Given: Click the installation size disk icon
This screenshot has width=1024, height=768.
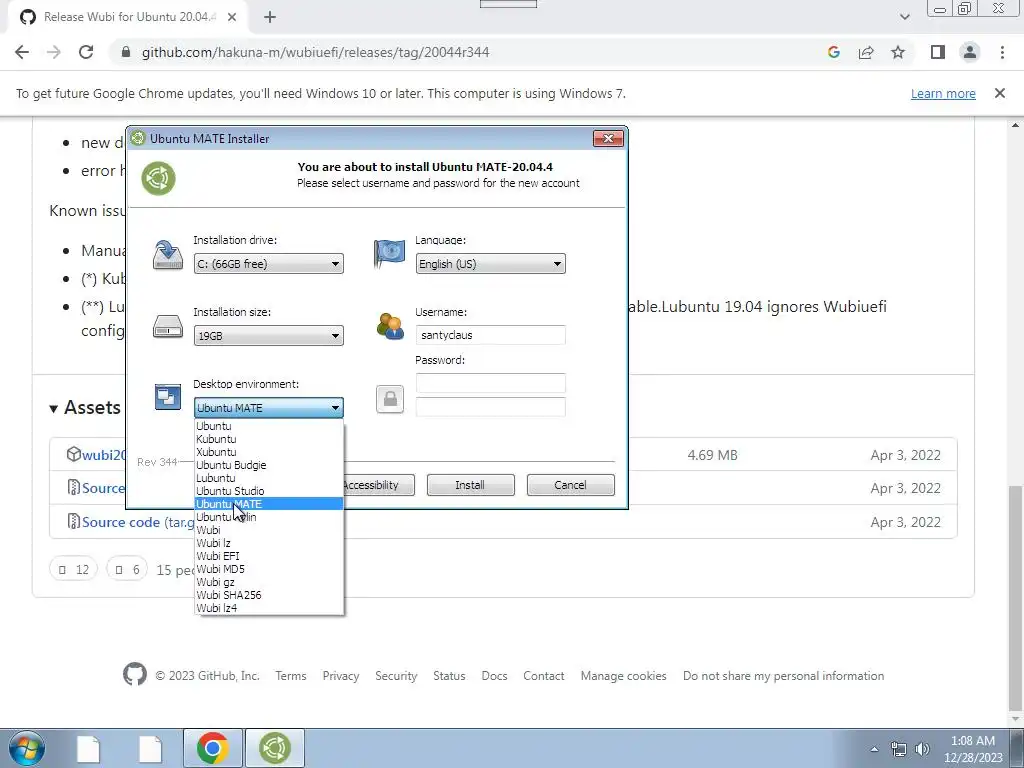Looking at the screenshot, I should point(168,327).
